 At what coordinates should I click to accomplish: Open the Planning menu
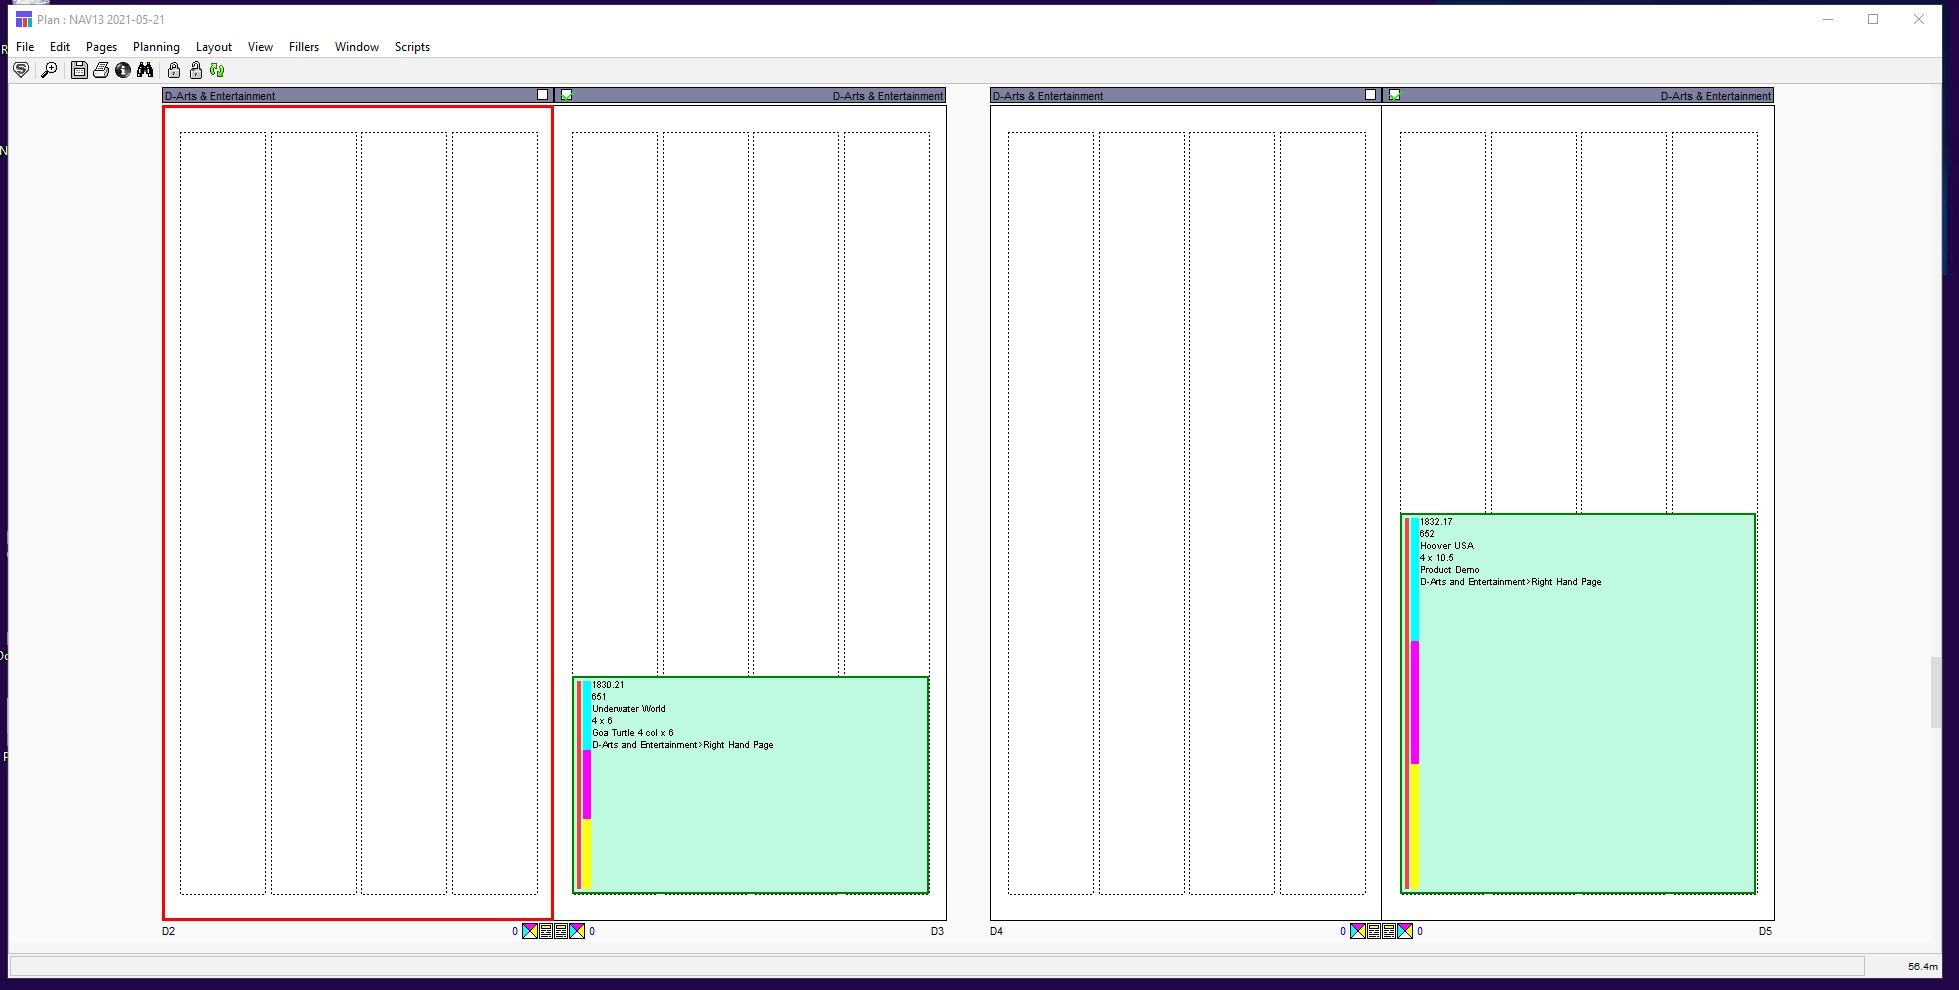point(156,47)
